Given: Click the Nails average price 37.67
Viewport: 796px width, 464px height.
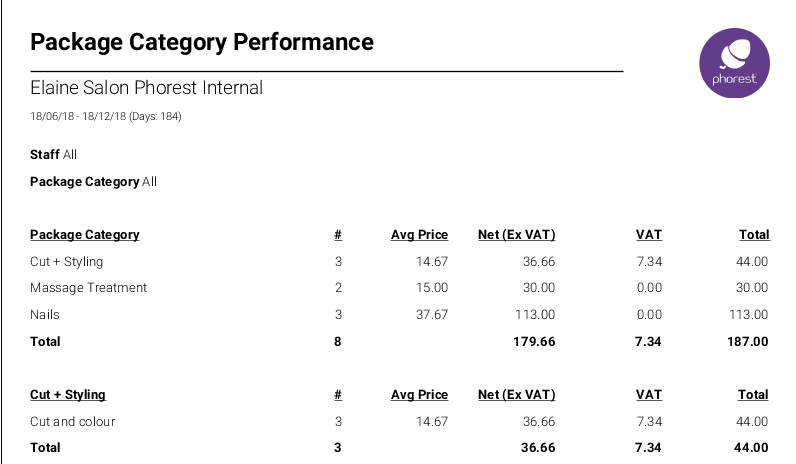Looking at the screenshot, I should tap(431, 314).
